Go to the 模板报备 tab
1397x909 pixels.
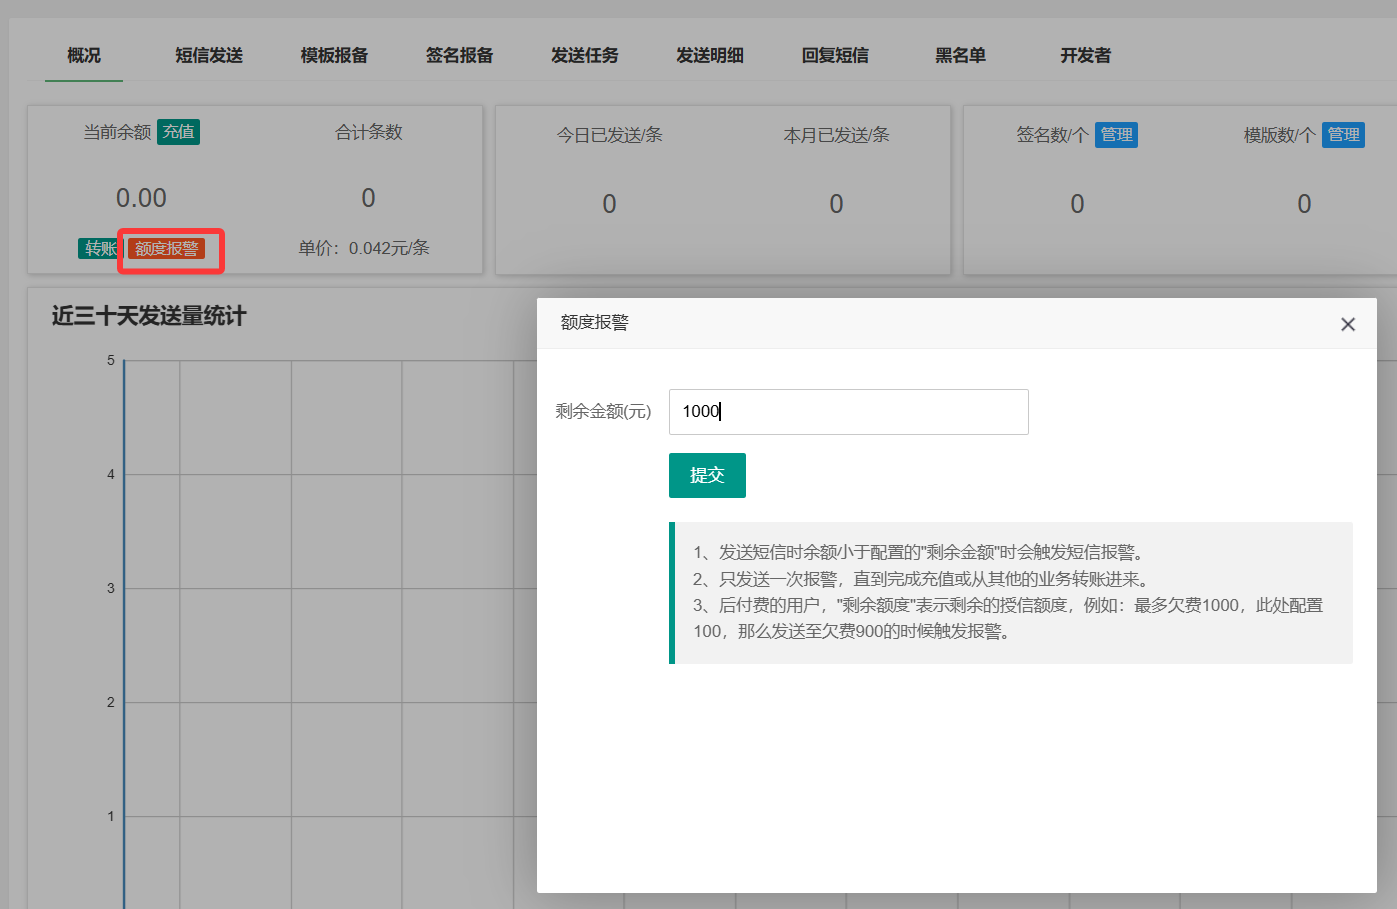[334, 56]
